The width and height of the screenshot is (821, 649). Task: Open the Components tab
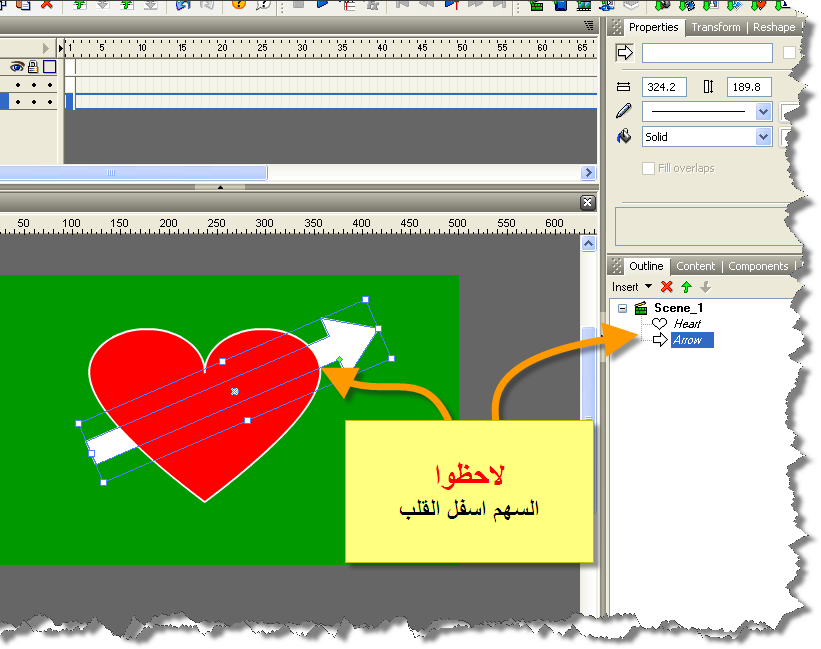click(x=757, y=266)
